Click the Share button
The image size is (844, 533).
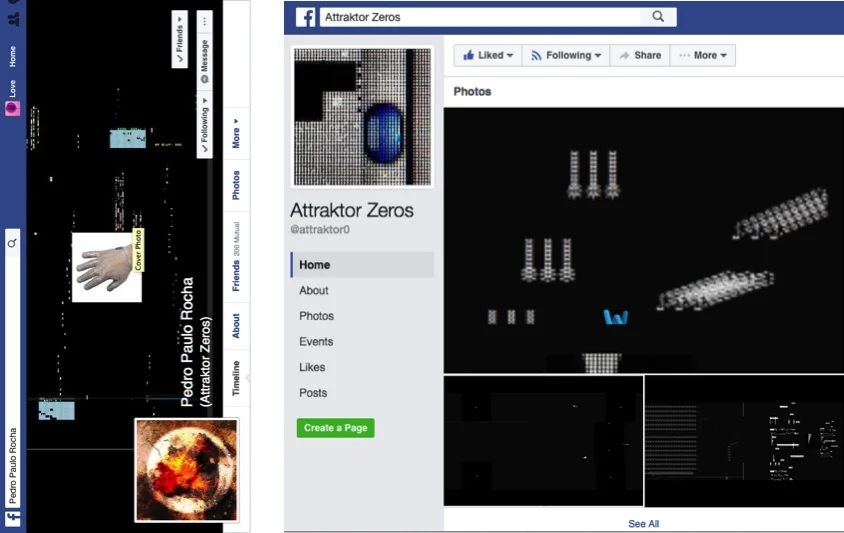(x=640, y=55)
